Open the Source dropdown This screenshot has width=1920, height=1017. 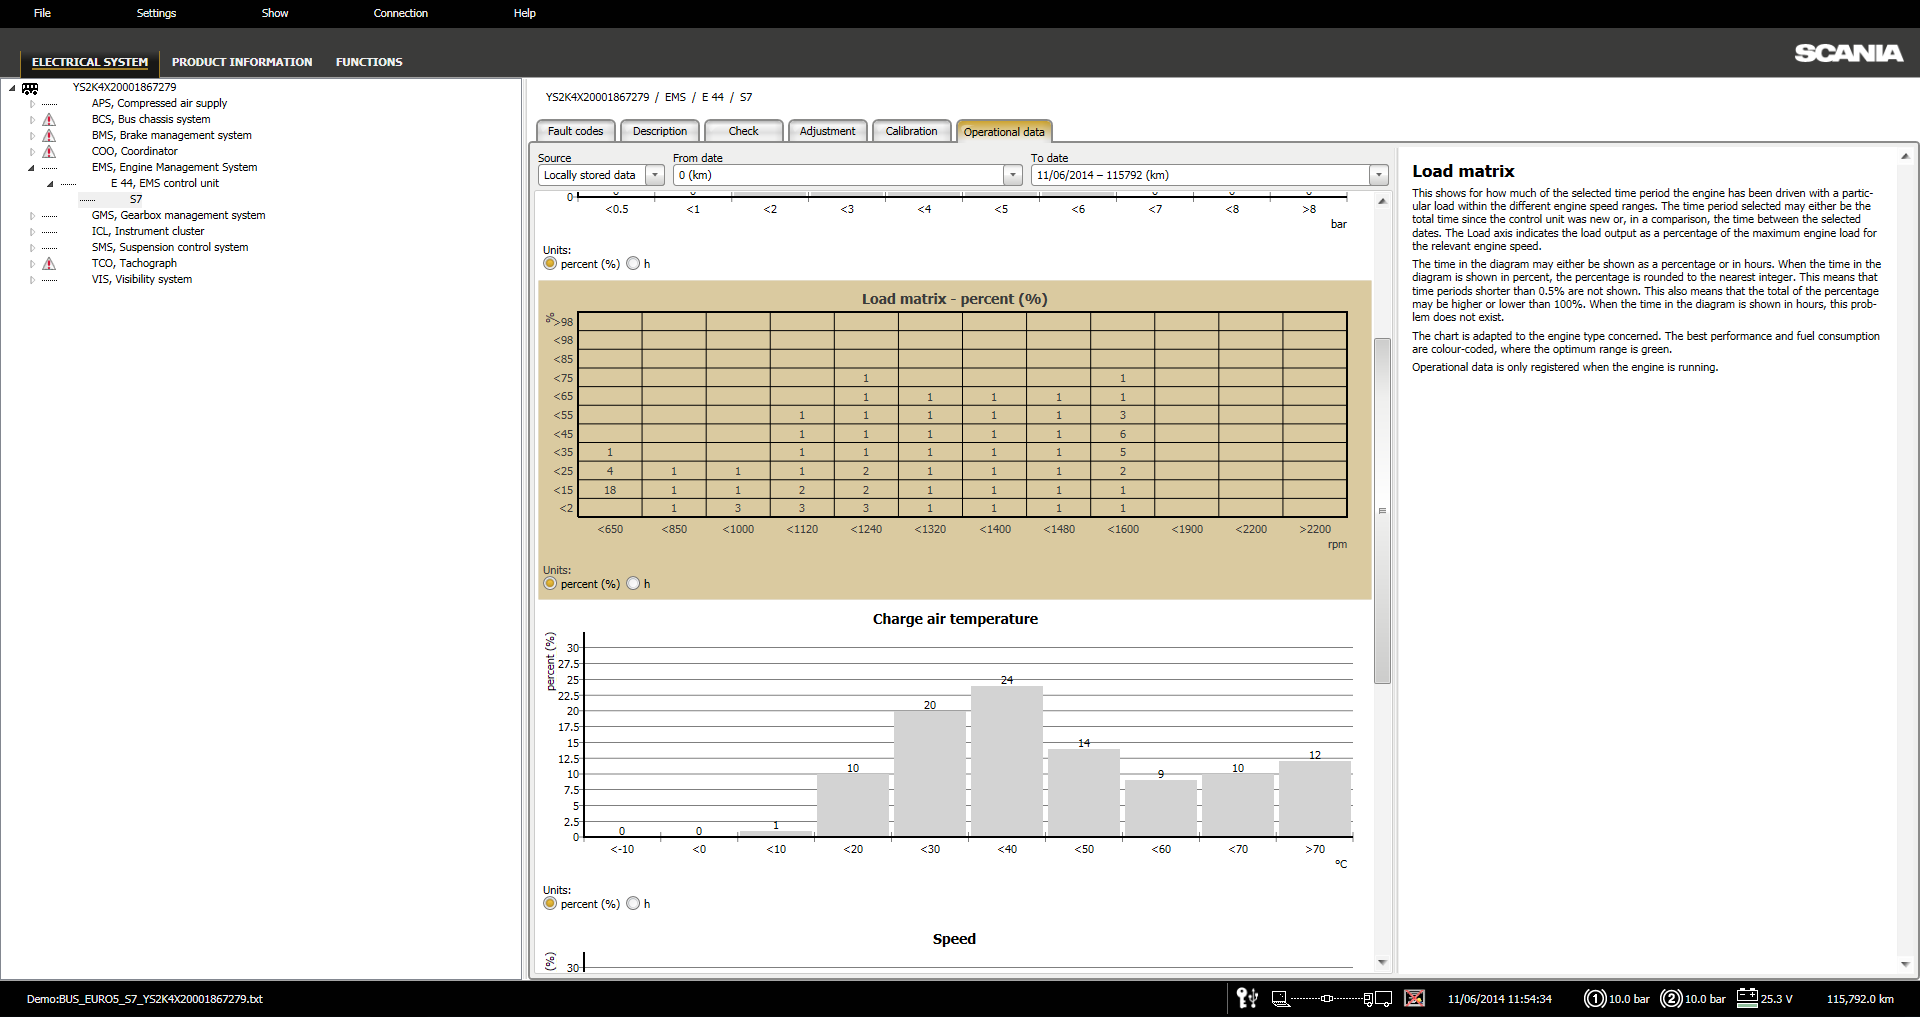tap(655, 175)
